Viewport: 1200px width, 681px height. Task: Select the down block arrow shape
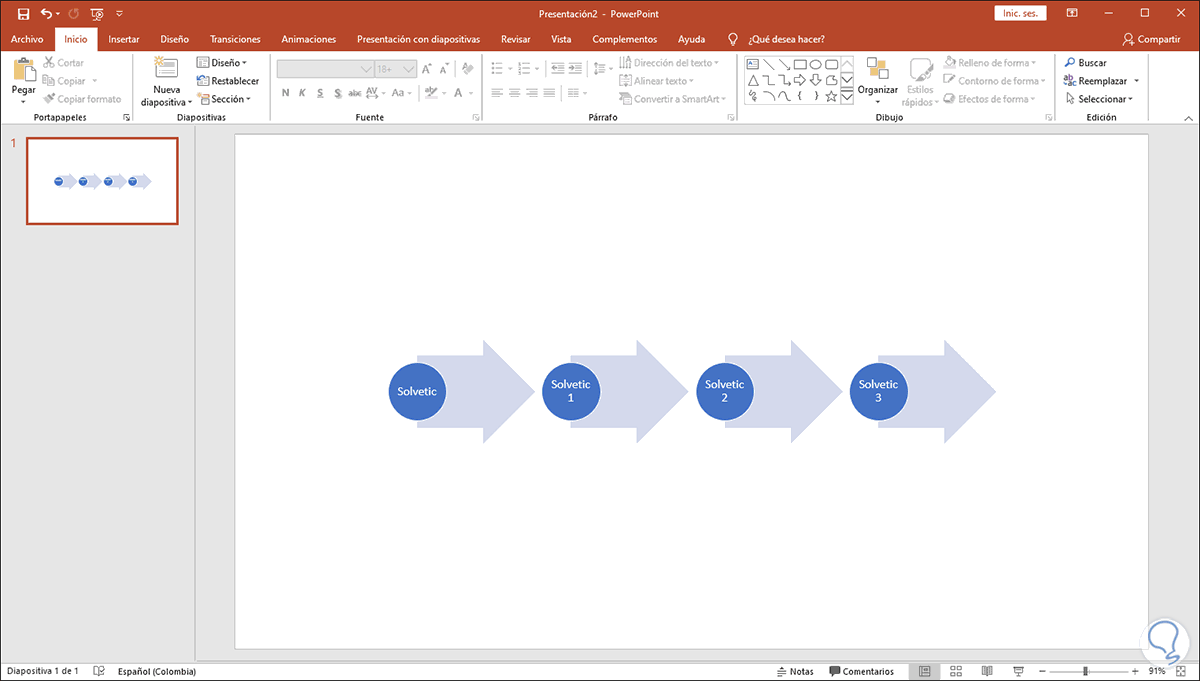(816, 79)
